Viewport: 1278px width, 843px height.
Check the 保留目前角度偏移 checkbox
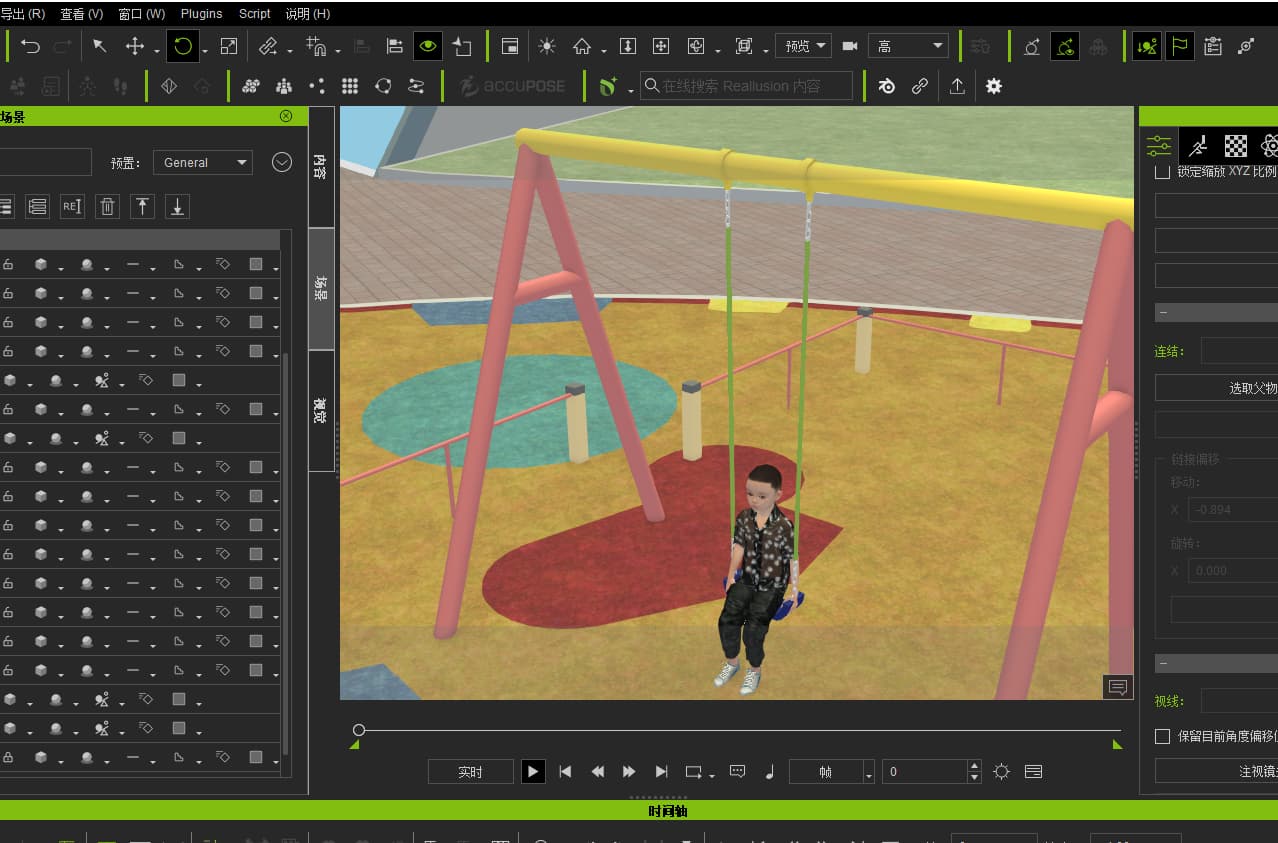coord(1162,736)
